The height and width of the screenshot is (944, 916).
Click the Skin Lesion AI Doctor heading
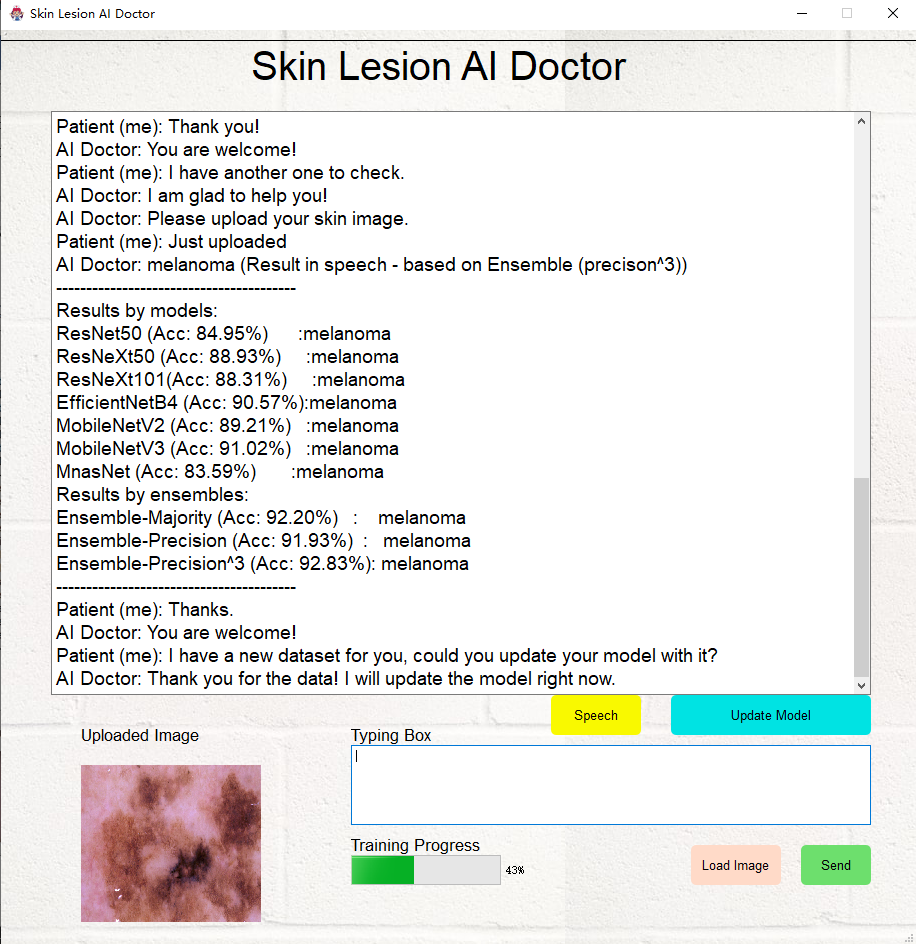438,66
